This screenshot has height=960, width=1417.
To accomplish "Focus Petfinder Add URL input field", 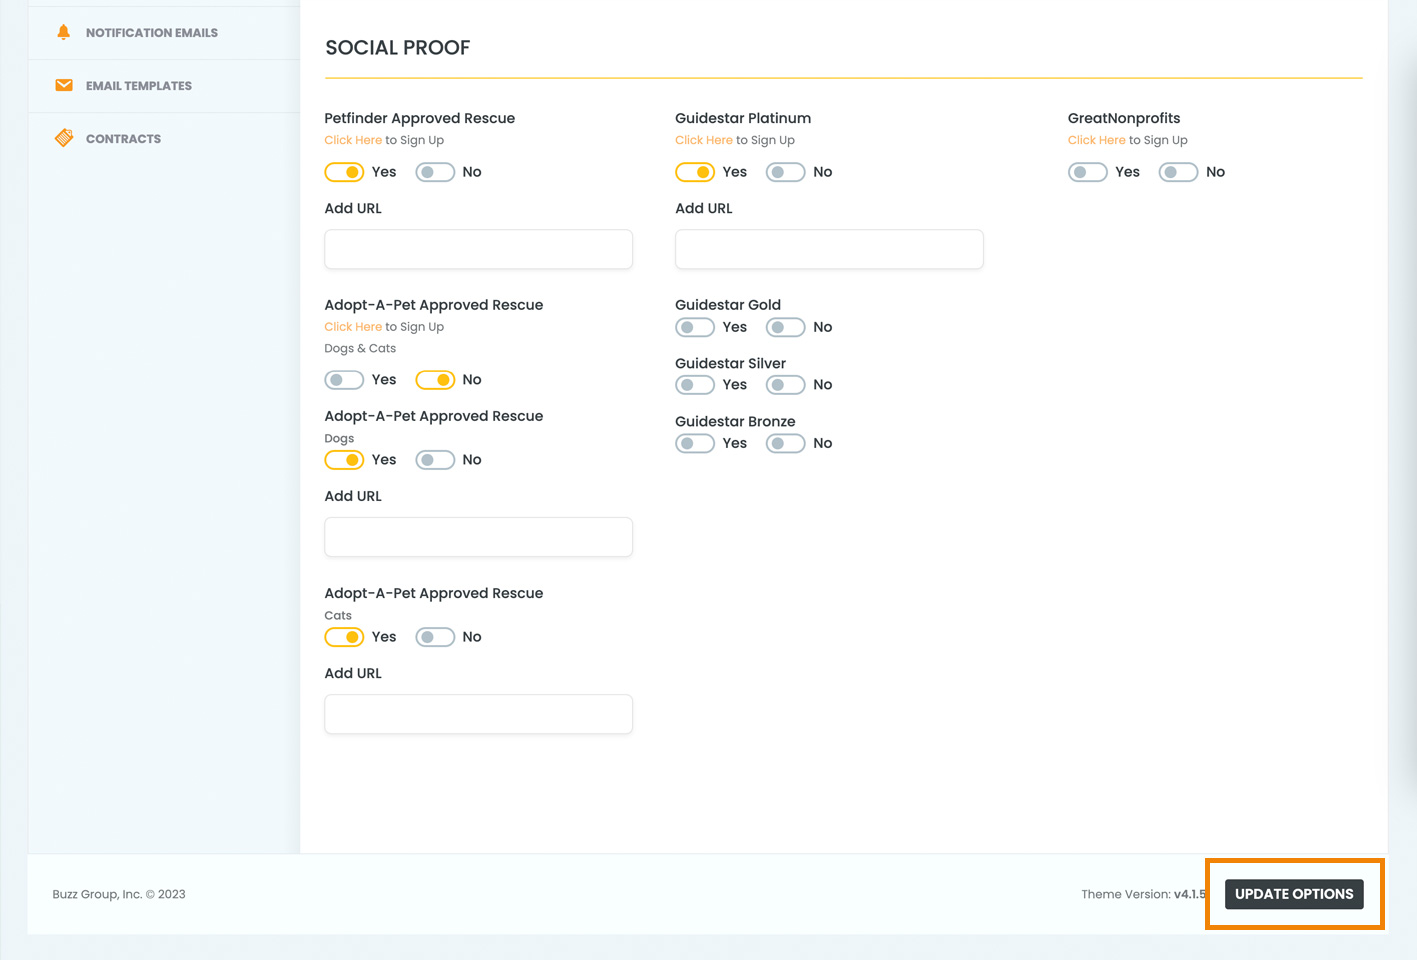I will [x=478, y=249].
